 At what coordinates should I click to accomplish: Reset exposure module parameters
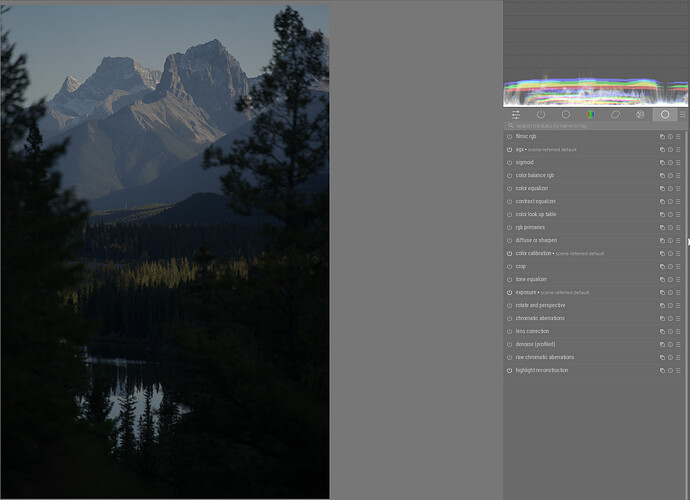click(670, 292)
